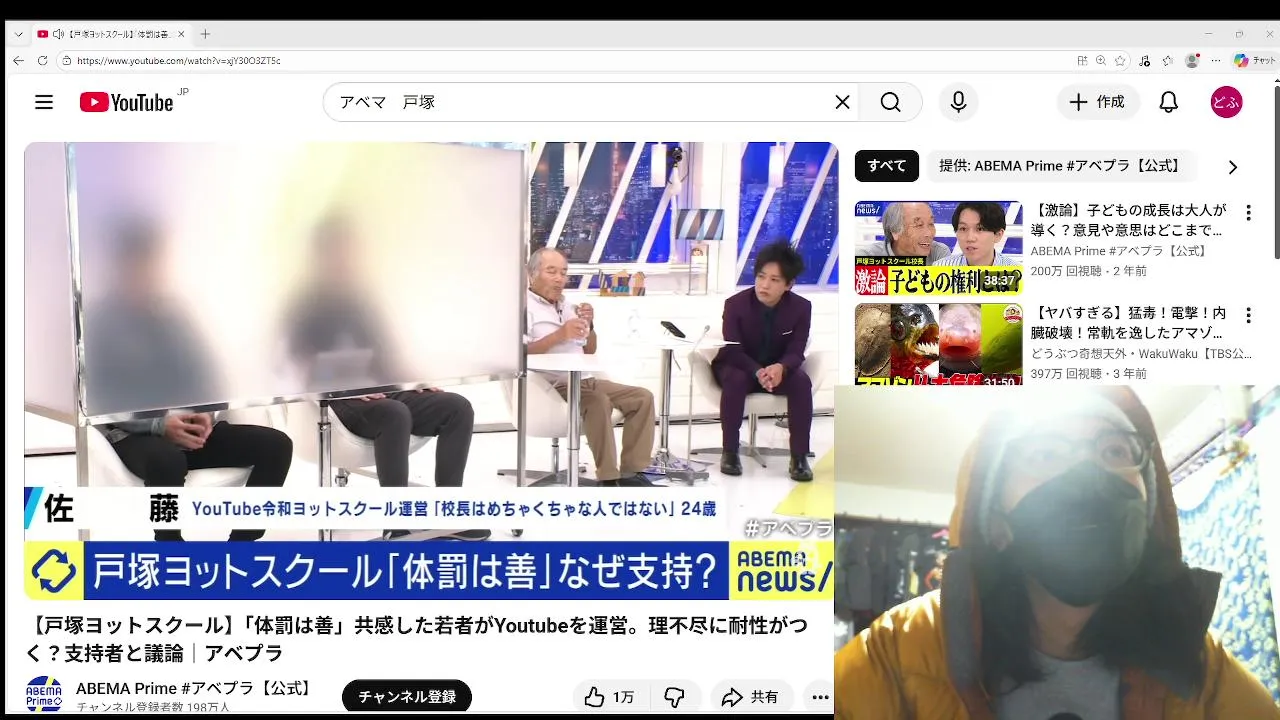
Task: Open the アマゾン piranha recommended video thumbnail
Action: click(938, 344)
